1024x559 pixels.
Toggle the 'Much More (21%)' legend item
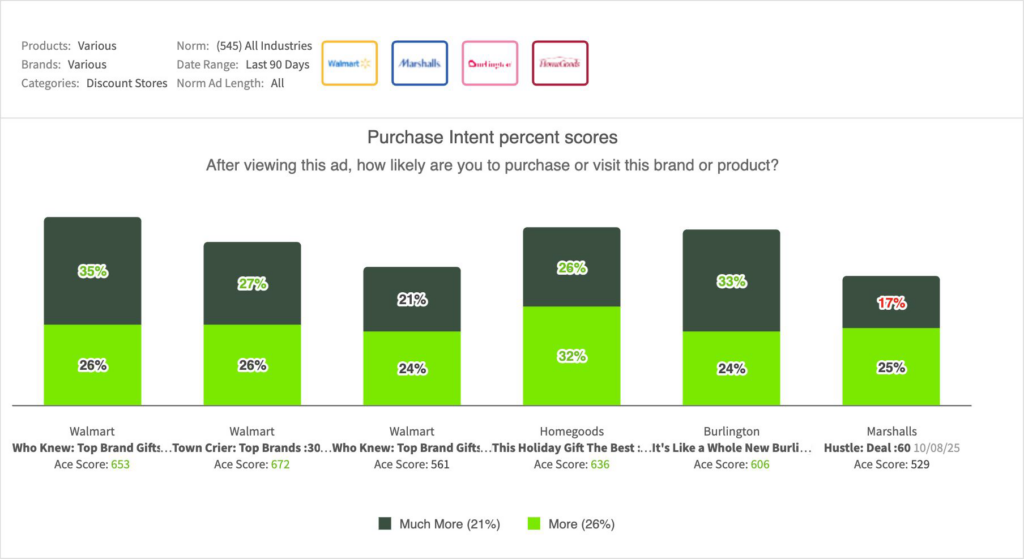[x=449, y=524]
